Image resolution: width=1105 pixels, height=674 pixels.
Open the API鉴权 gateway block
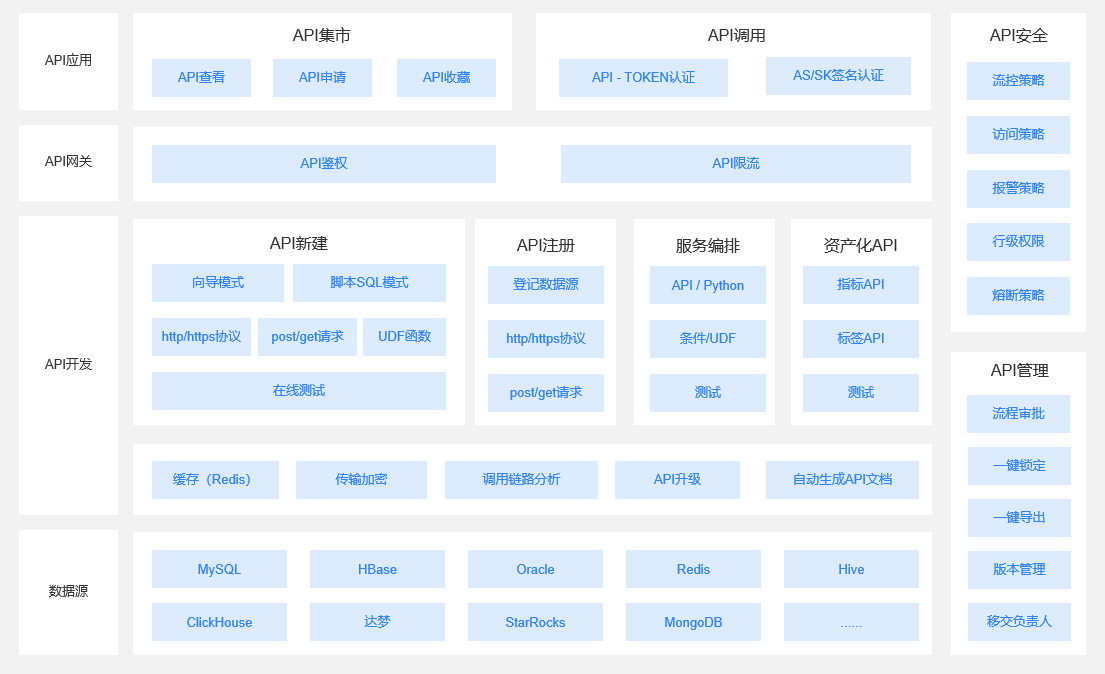coord(323,164)
